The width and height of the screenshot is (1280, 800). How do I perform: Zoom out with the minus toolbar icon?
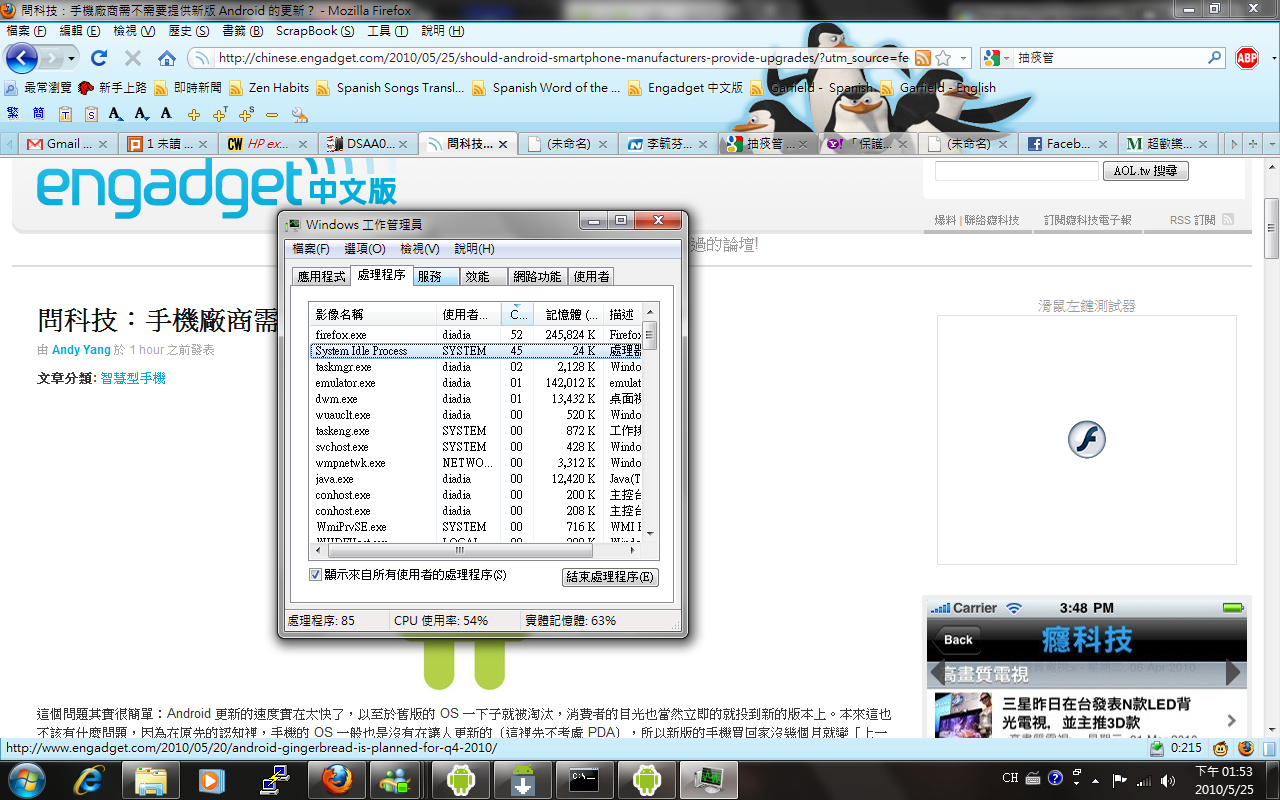click(271, 114)
